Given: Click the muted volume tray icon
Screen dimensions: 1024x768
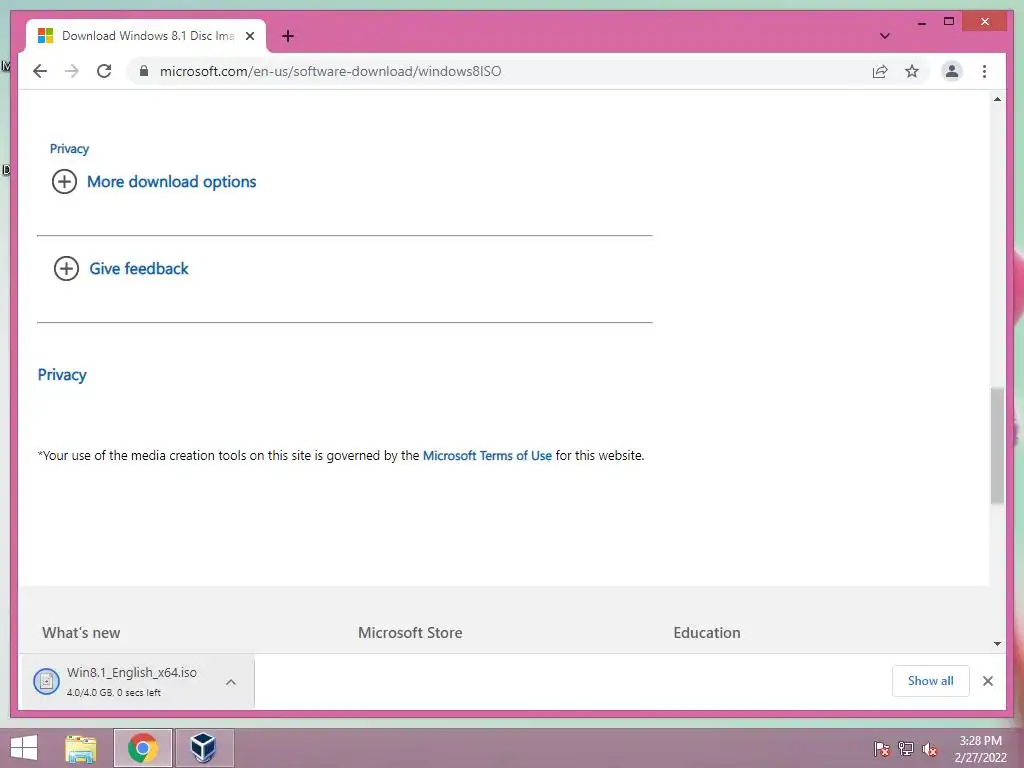Looking at the screenshot, I should pyautogui.click(x=930, y=749).
